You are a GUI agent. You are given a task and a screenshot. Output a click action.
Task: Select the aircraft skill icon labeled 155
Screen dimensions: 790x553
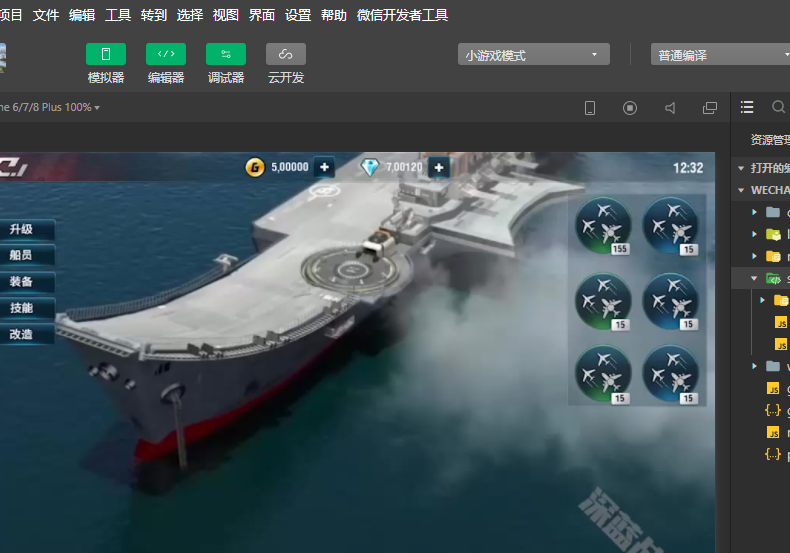[x=603, y=225]
